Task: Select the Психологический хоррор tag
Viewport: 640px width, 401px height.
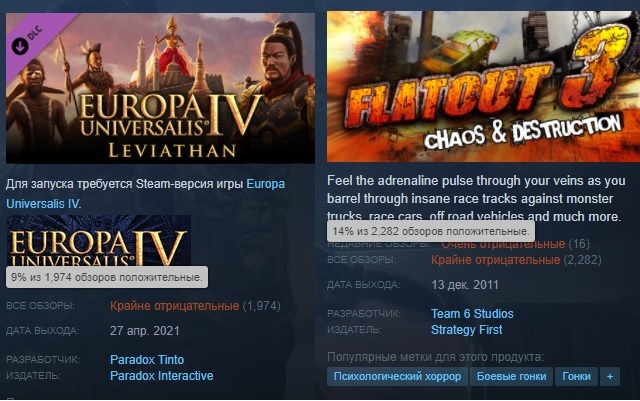Action: tap(397, 376)
